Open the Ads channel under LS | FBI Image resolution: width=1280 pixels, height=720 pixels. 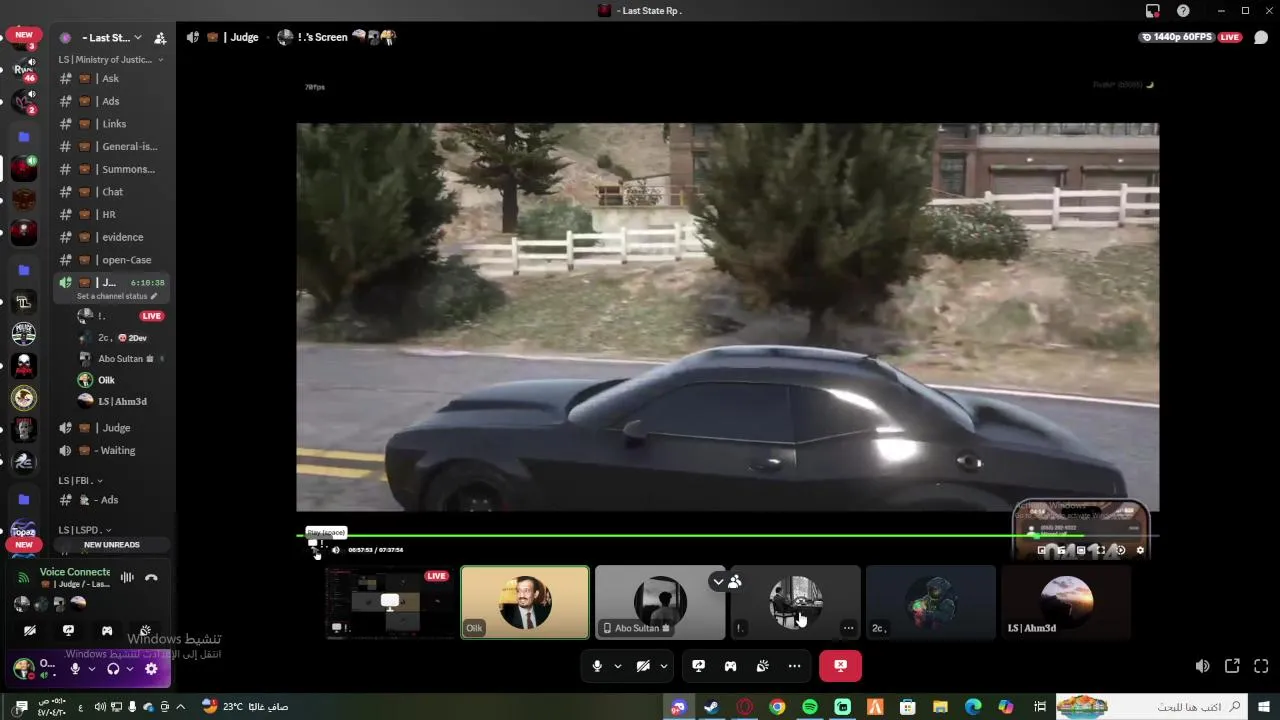112,500
